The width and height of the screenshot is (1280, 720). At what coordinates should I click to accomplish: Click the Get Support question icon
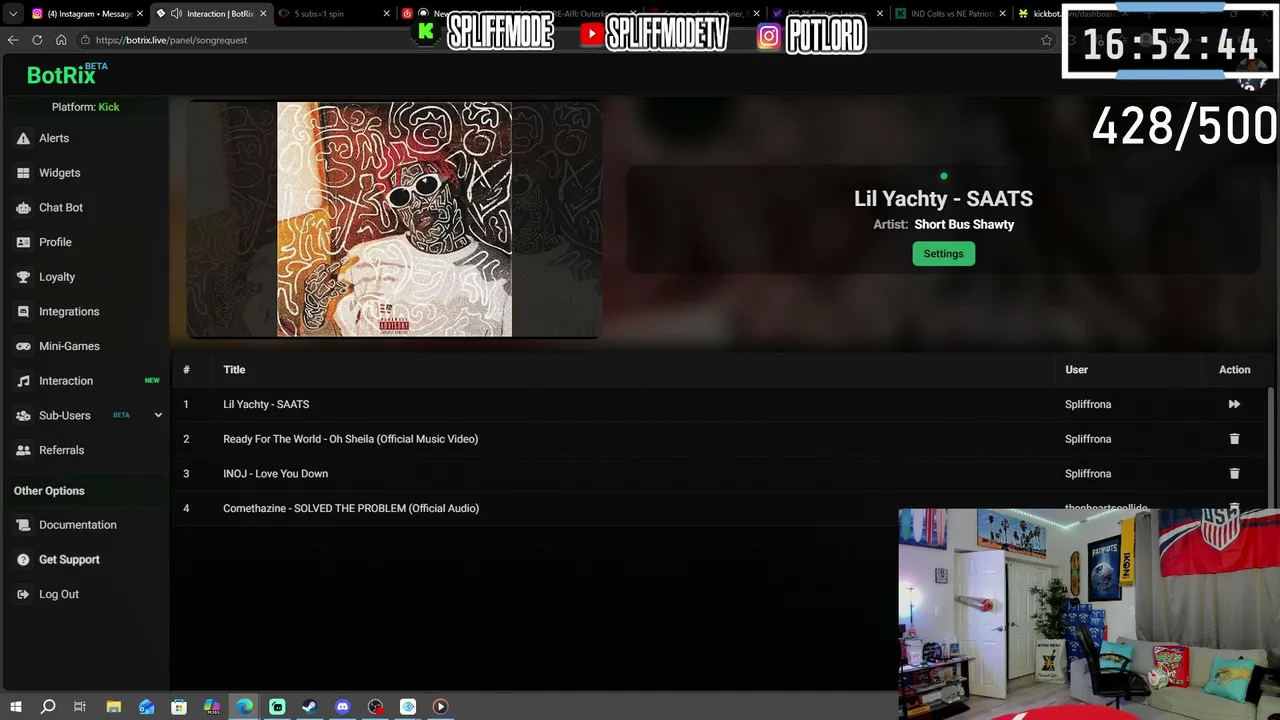click(x=23, y=560)
